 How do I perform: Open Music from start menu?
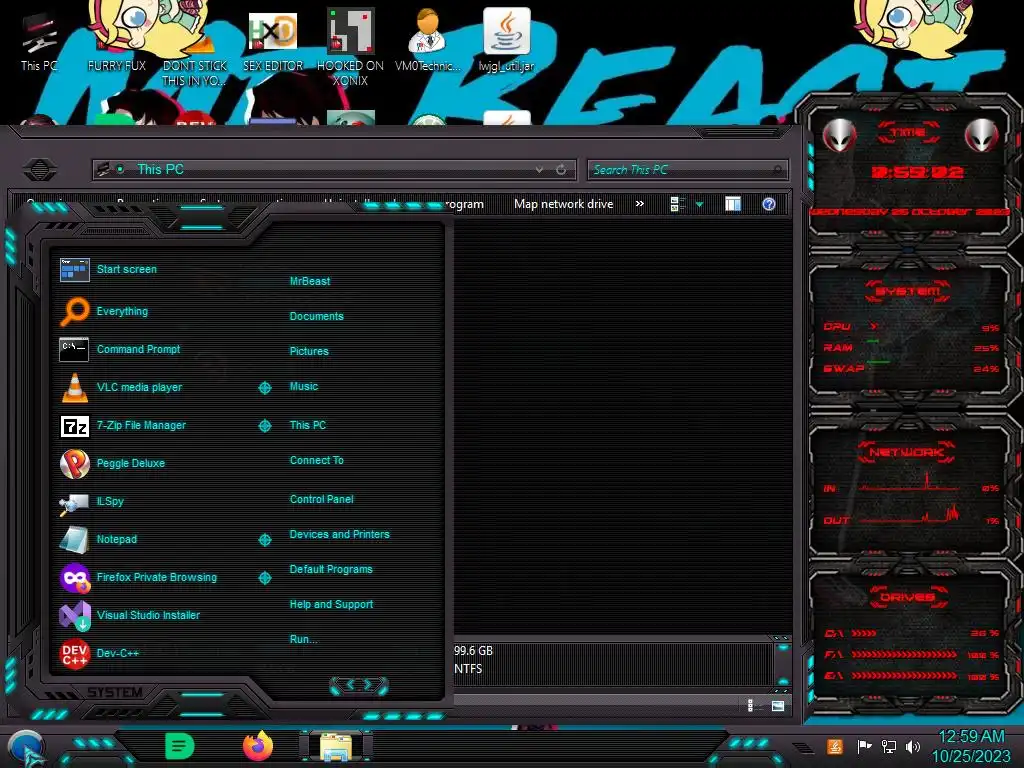tap(304, 387)
